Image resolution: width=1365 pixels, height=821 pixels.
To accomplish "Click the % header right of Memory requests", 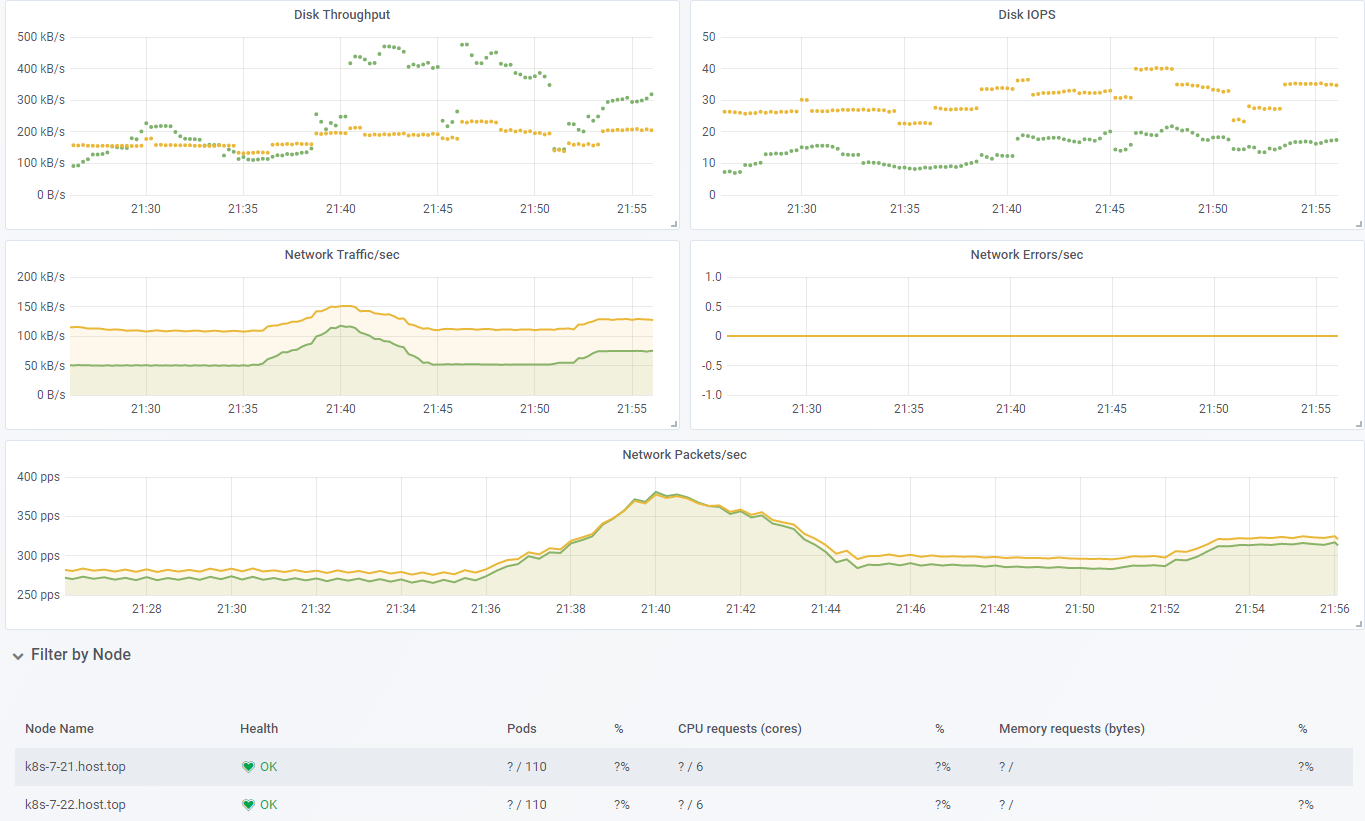I will 1303,729.
